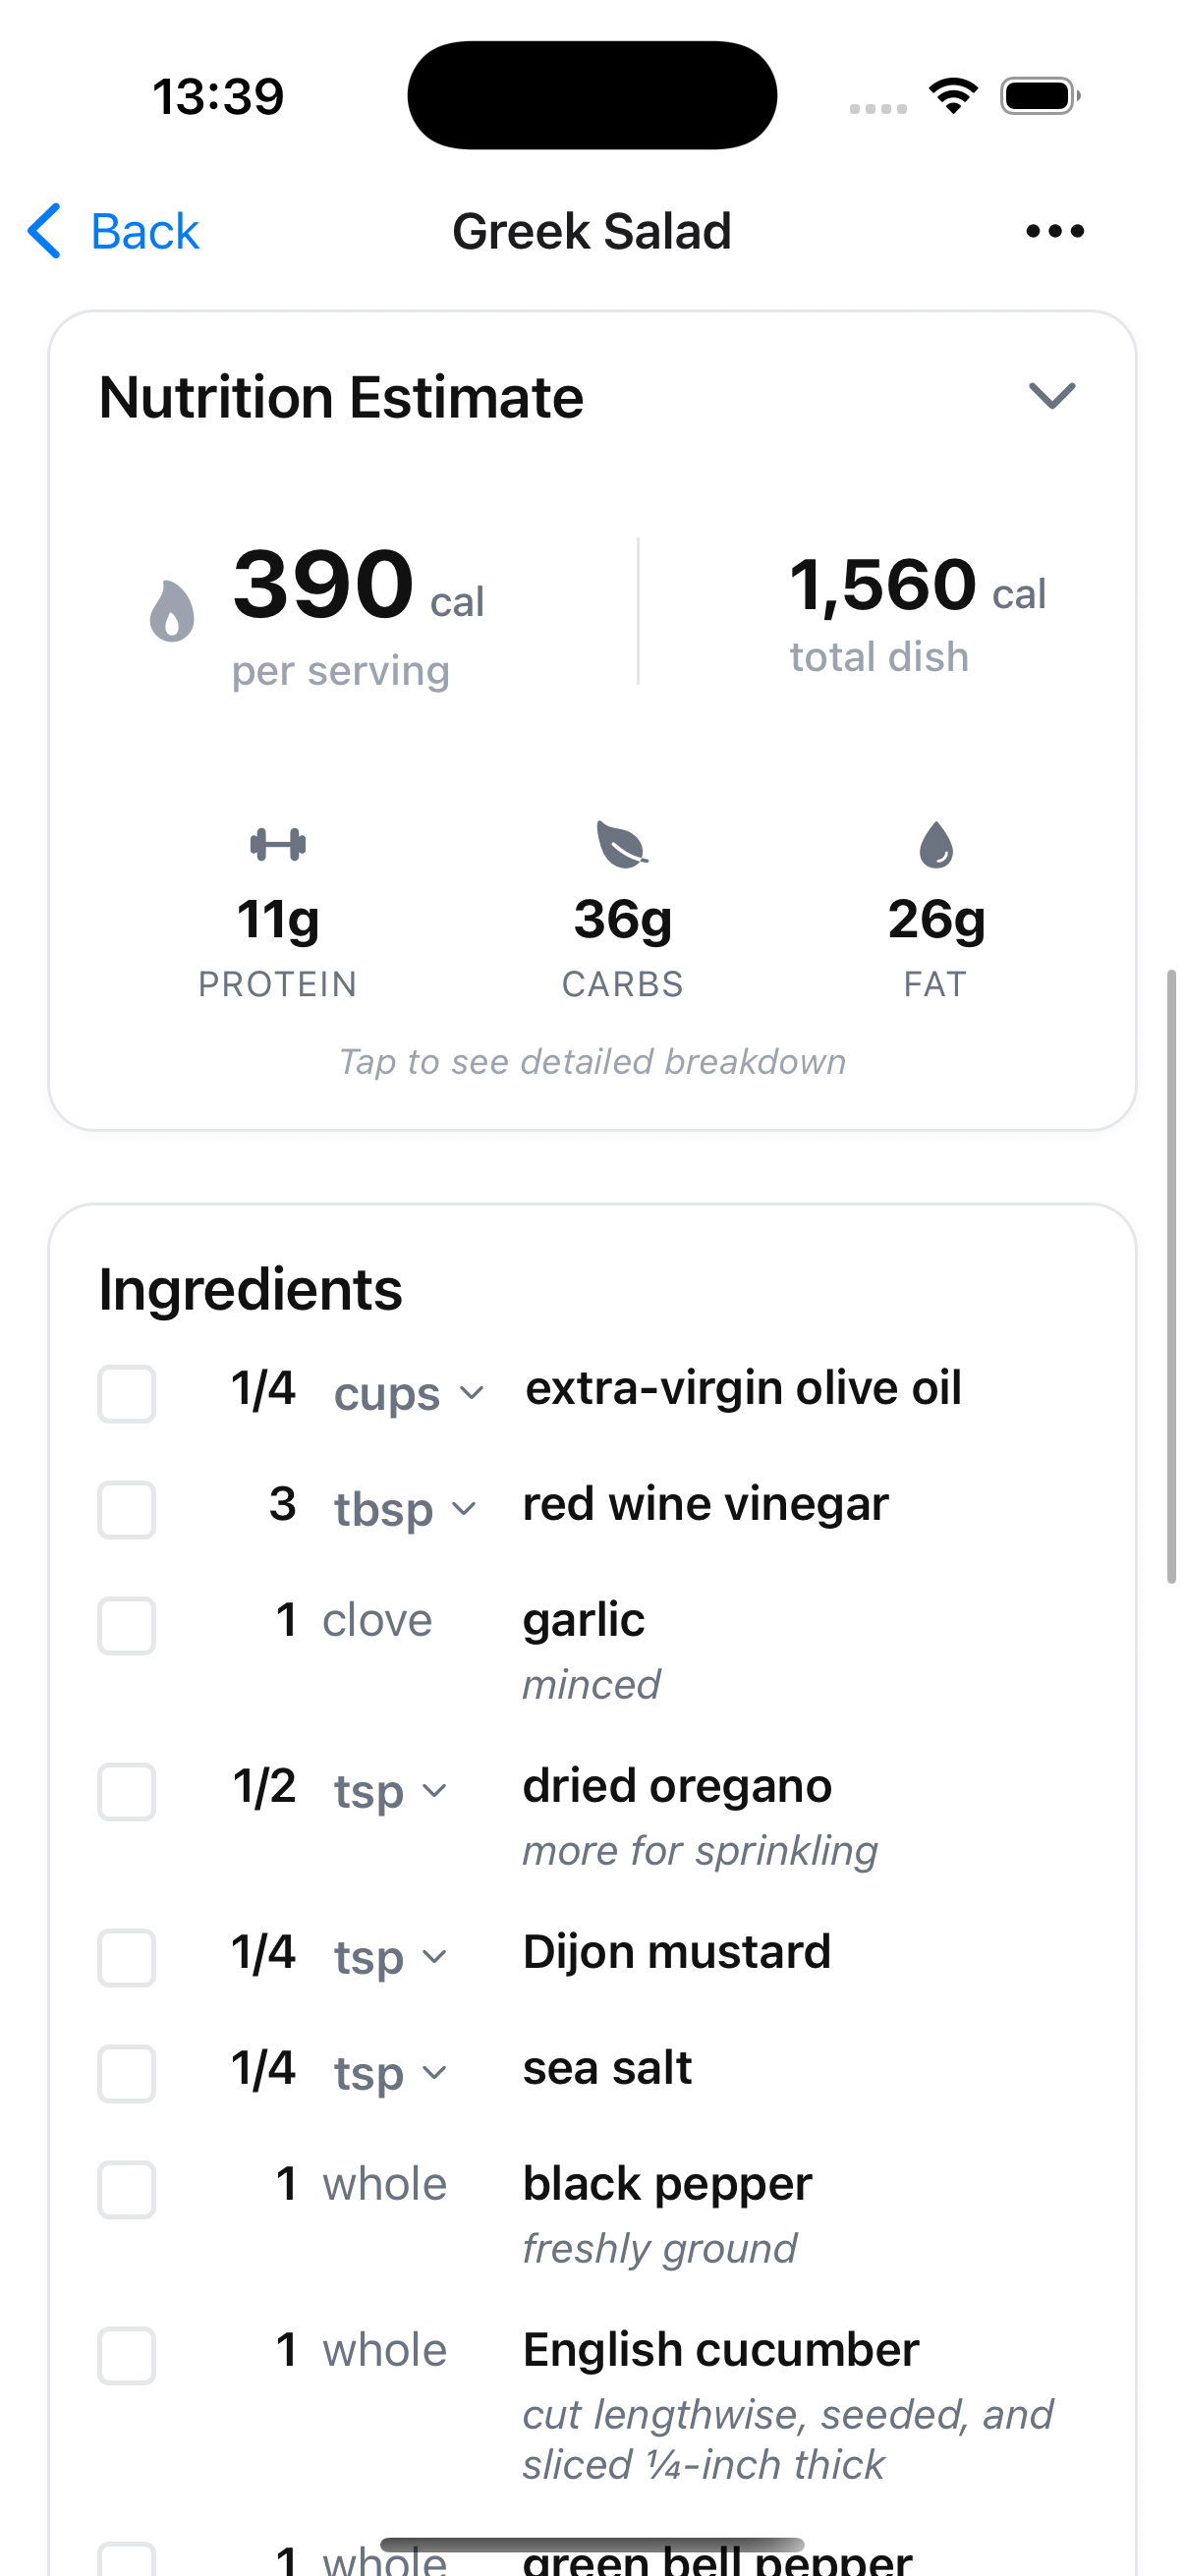
Task: Tap the Wi-Fi status icon
Action: (953, 96)
